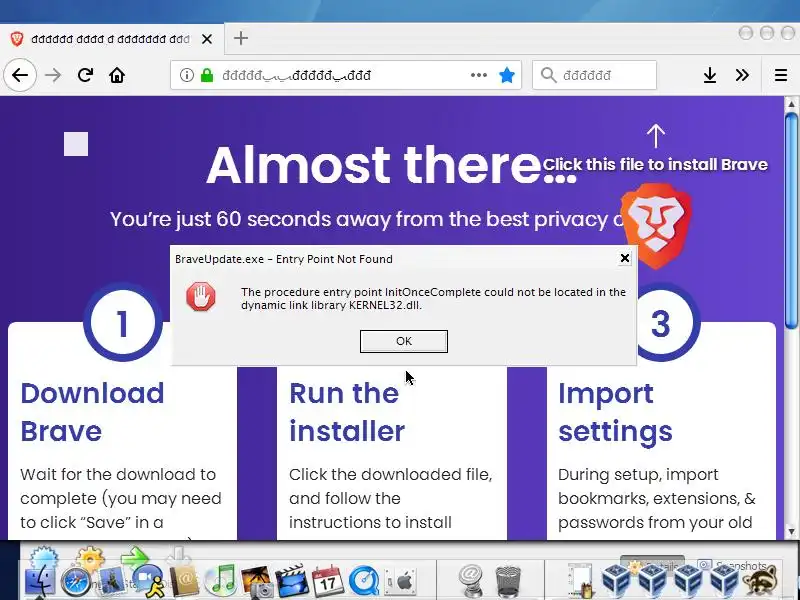Open a new tab with plus button
800x600 pixels.
click(x=241, y=38)
